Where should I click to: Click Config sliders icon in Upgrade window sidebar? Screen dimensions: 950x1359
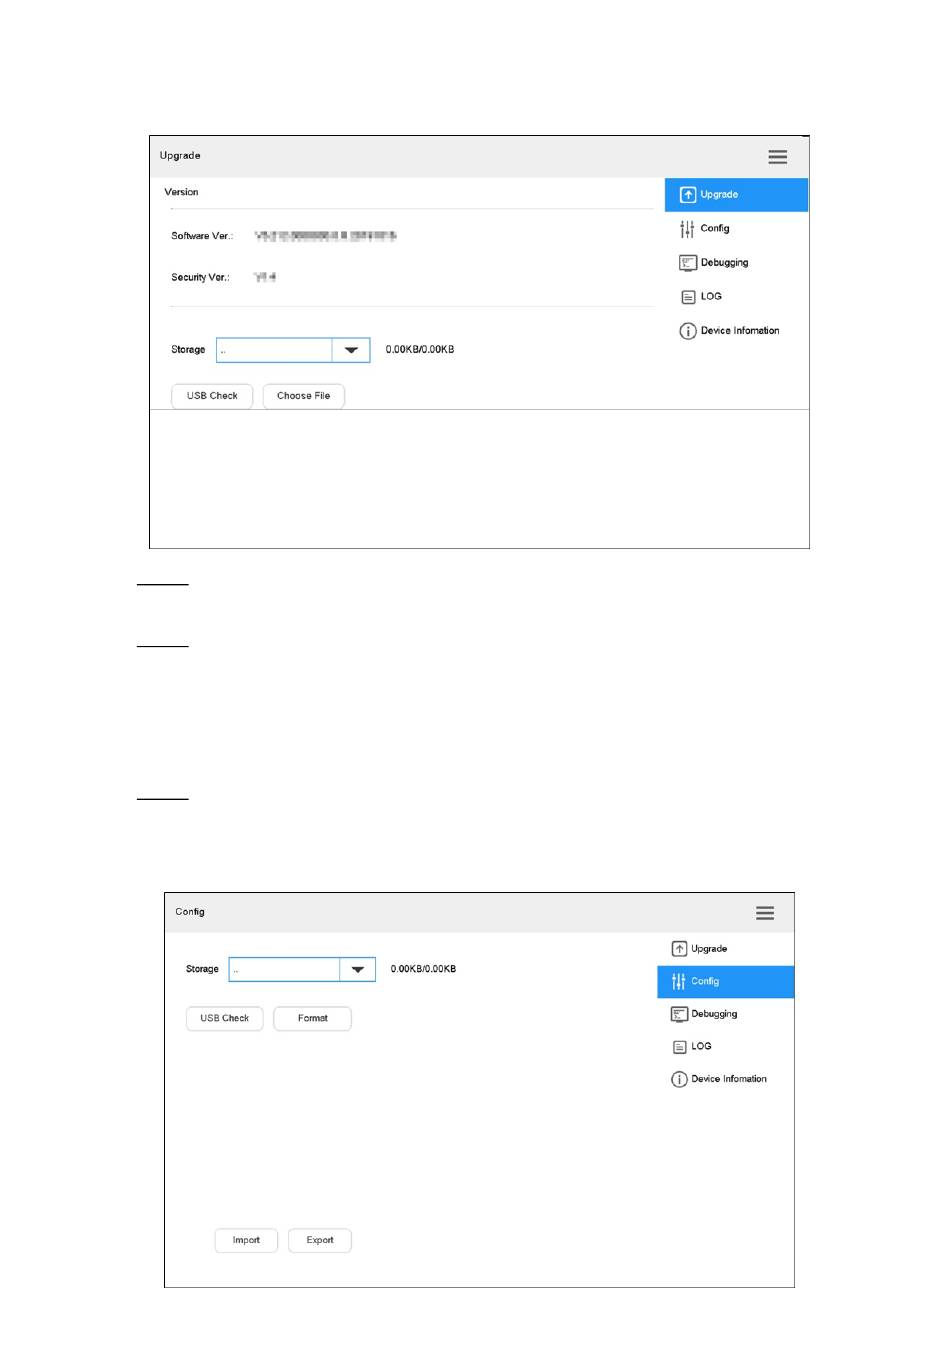point(687,229)
